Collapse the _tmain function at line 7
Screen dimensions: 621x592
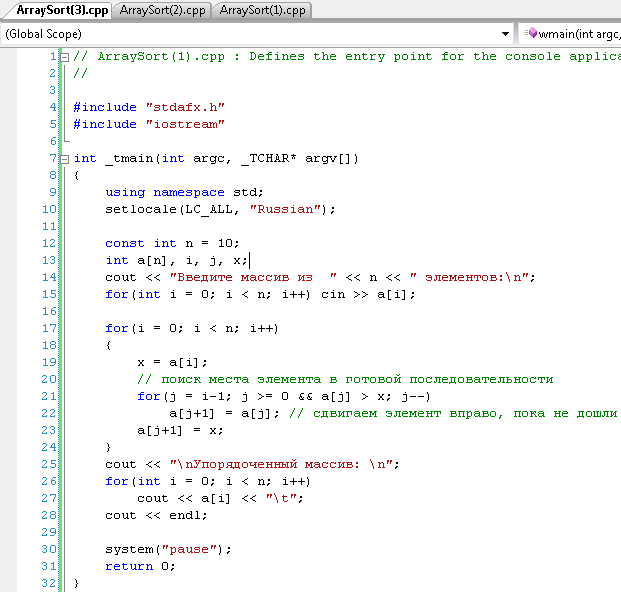[x=65, y=159]
